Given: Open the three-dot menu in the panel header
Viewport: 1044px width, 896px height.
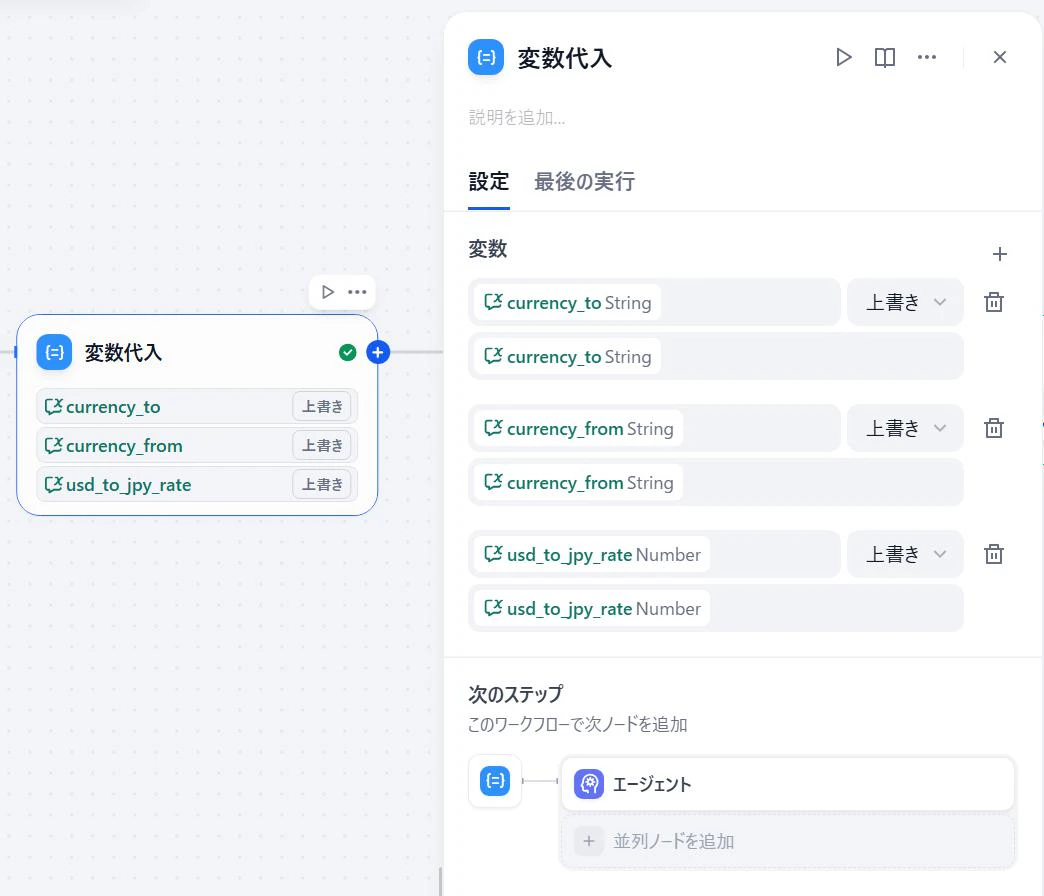Looking at the screenshot, I should (x=926, y=57).
